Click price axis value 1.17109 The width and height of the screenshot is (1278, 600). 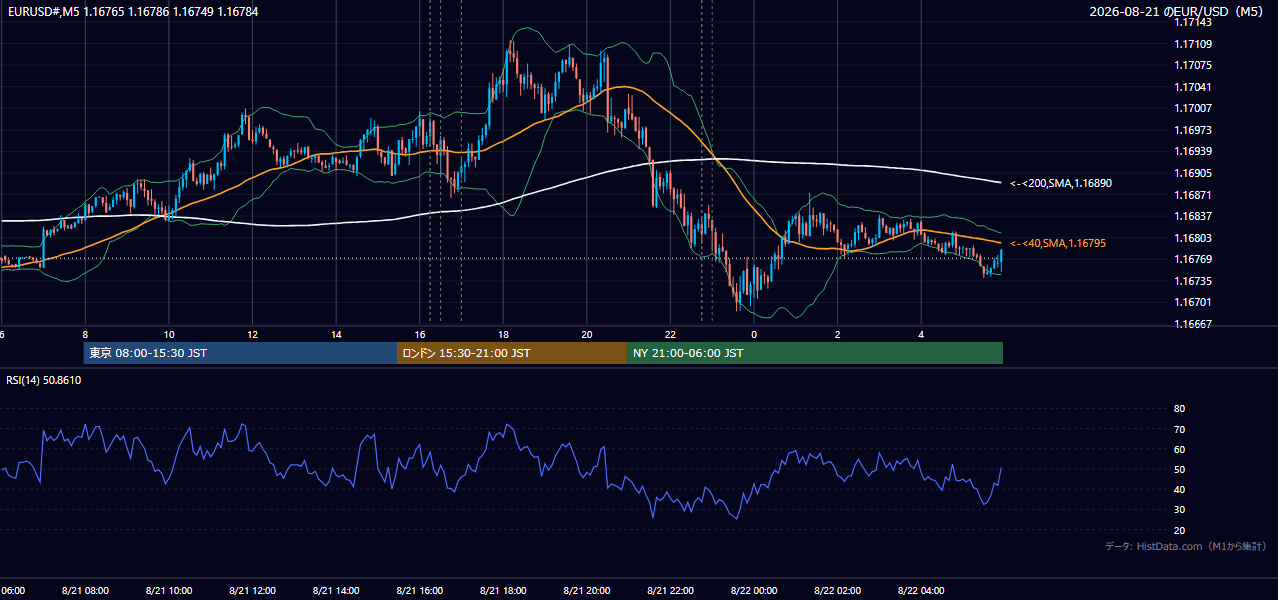point(1193,44)
